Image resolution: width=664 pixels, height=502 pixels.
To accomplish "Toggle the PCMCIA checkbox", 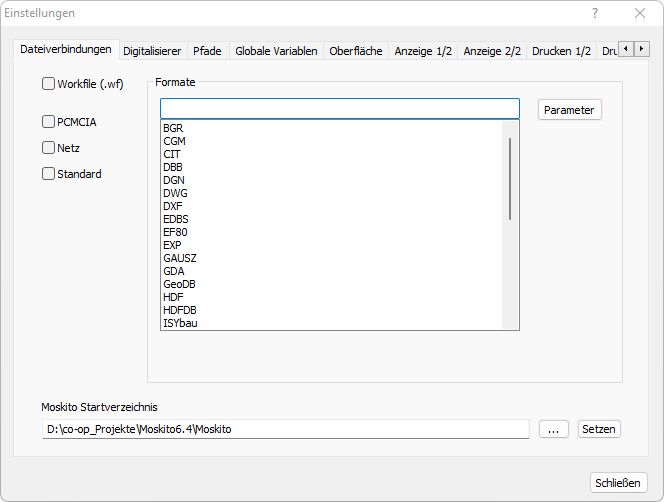I will [x=49, y=122].
